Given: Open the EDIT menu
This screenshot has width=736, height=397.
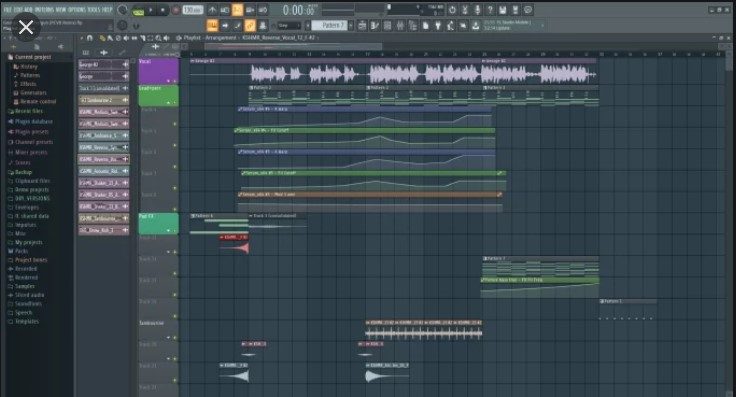Looking at the screenshot, I should (x=18, y=9).
